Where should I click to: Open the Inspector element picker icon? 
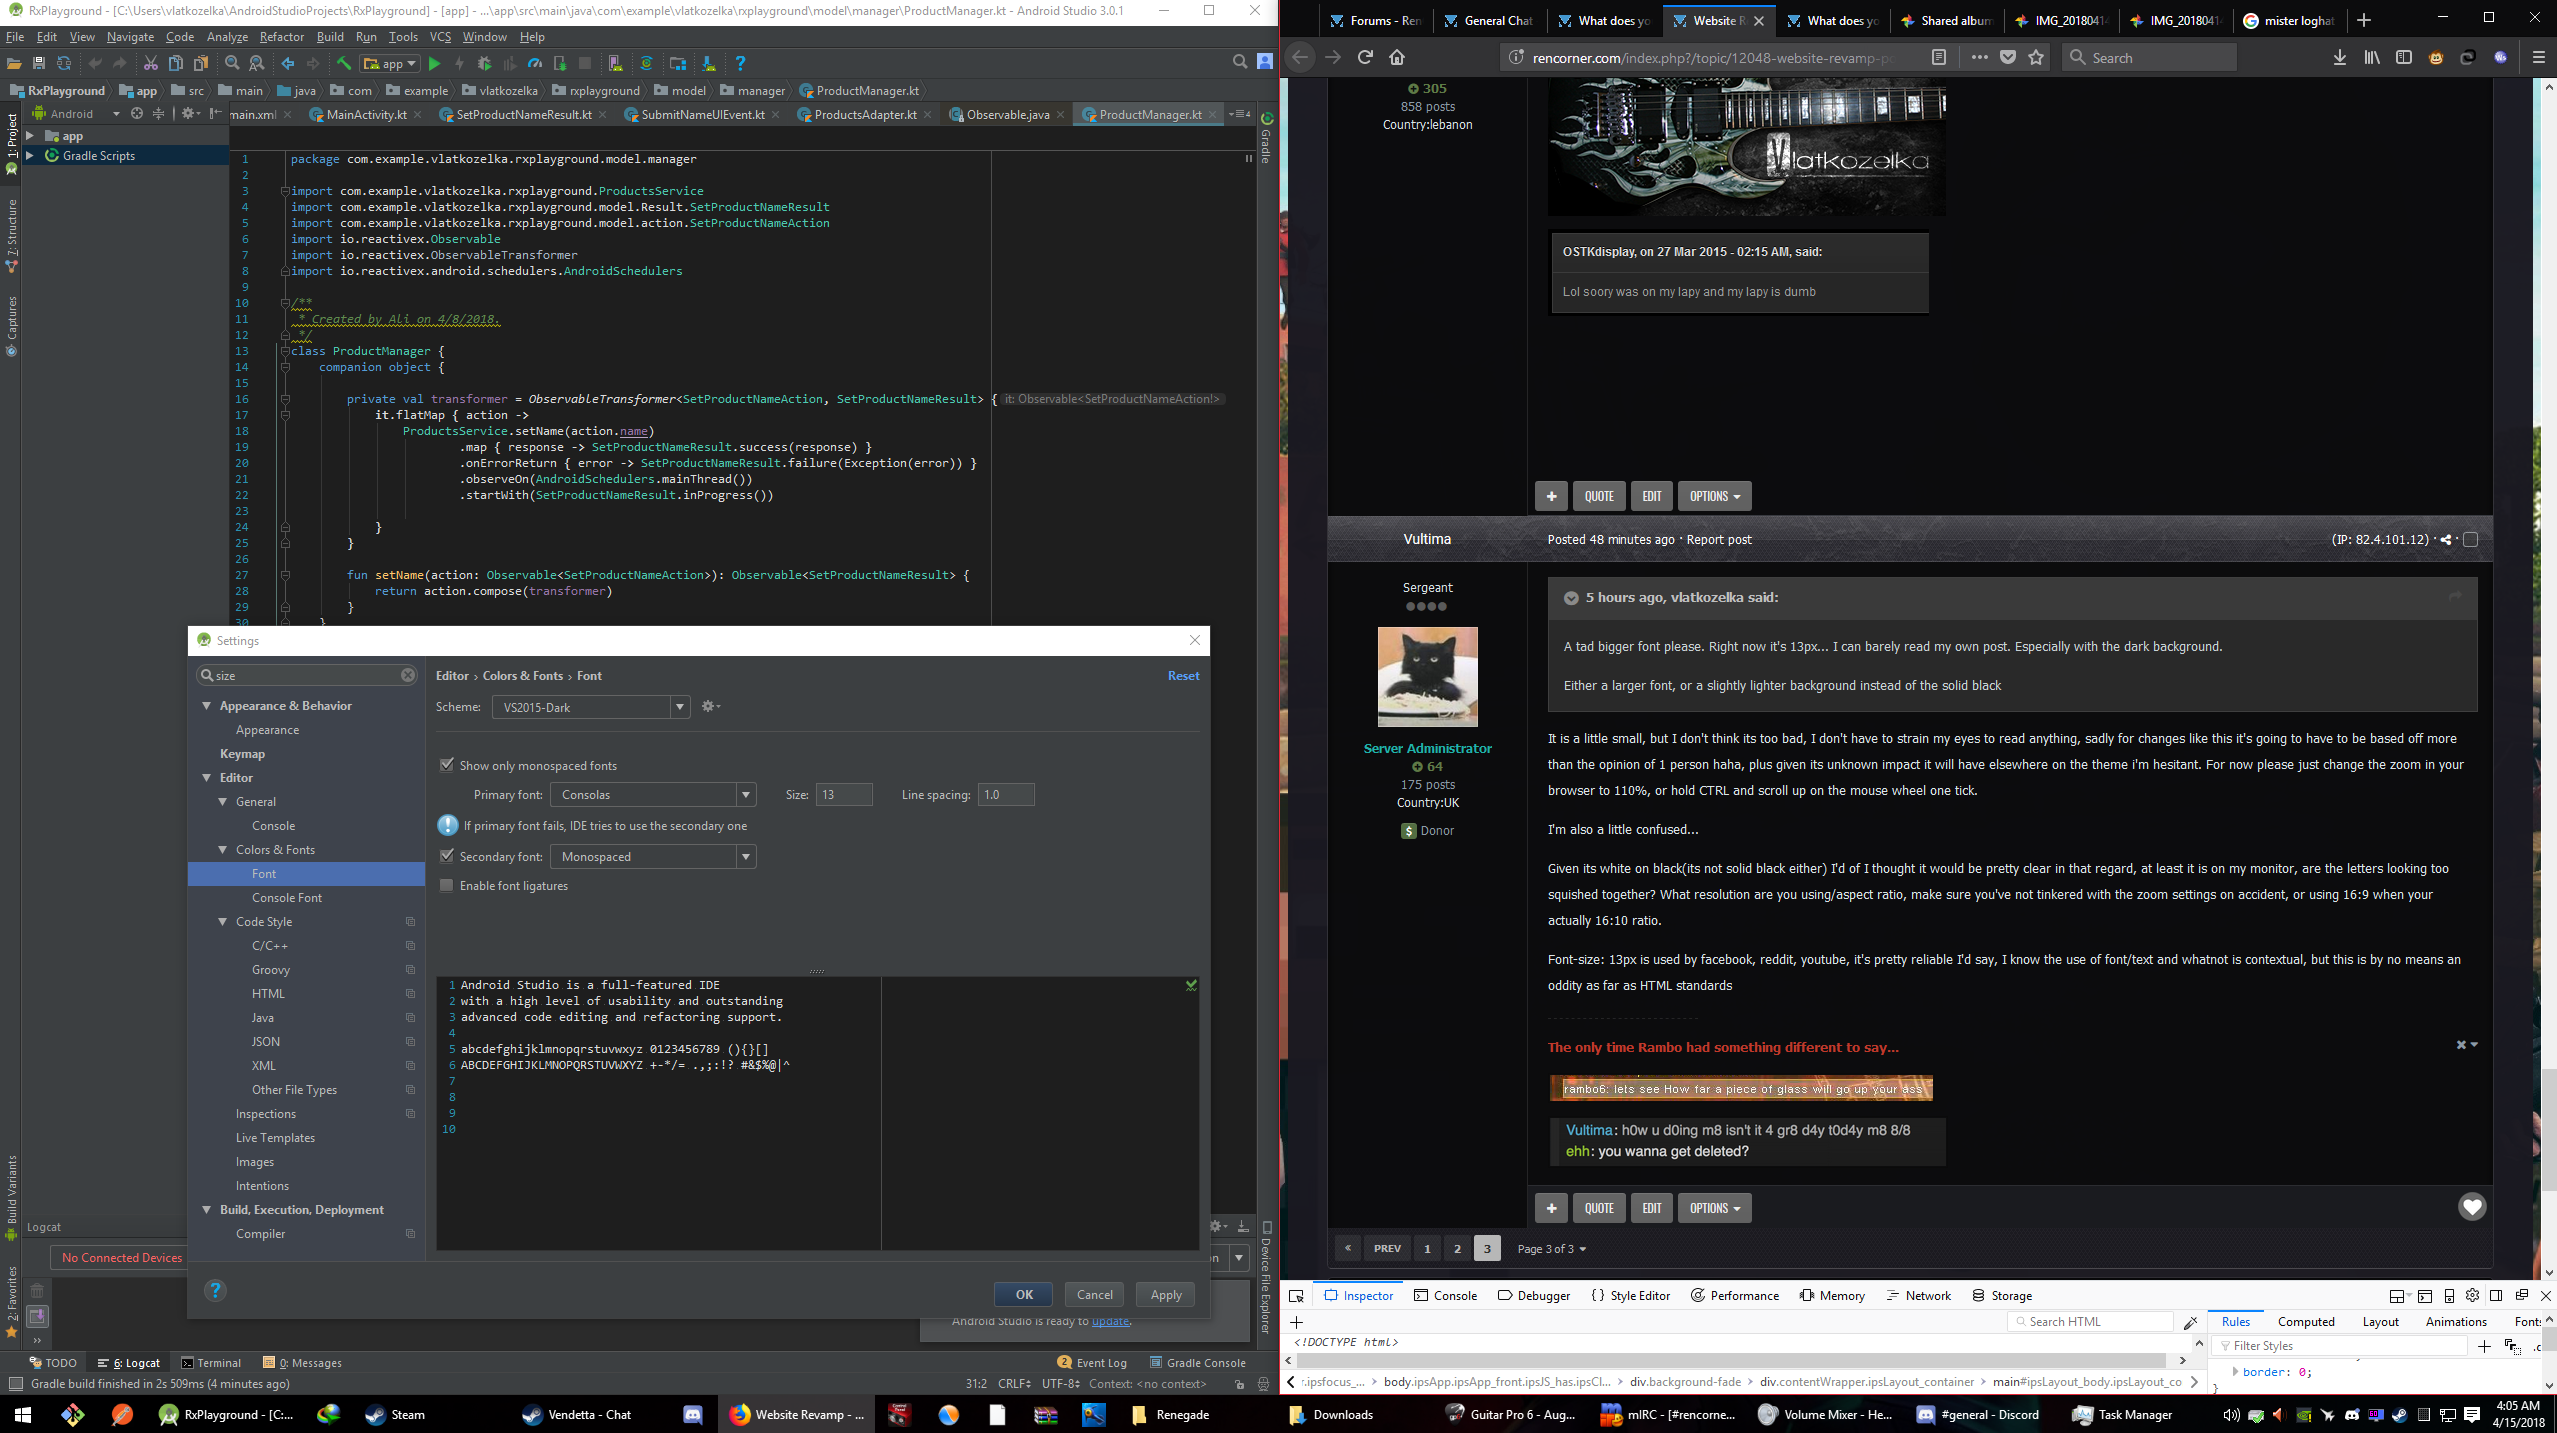click(x=1297, y=1295)
